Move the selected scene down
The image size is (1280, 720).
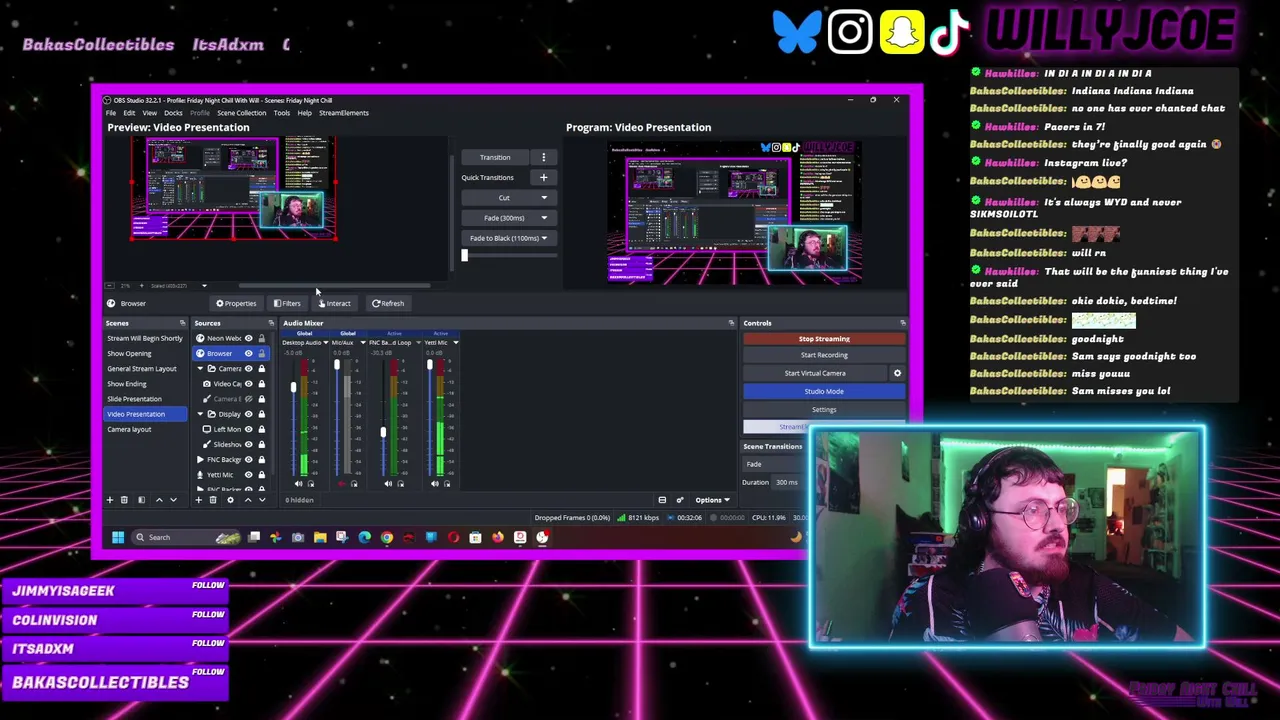click(173, 500)
